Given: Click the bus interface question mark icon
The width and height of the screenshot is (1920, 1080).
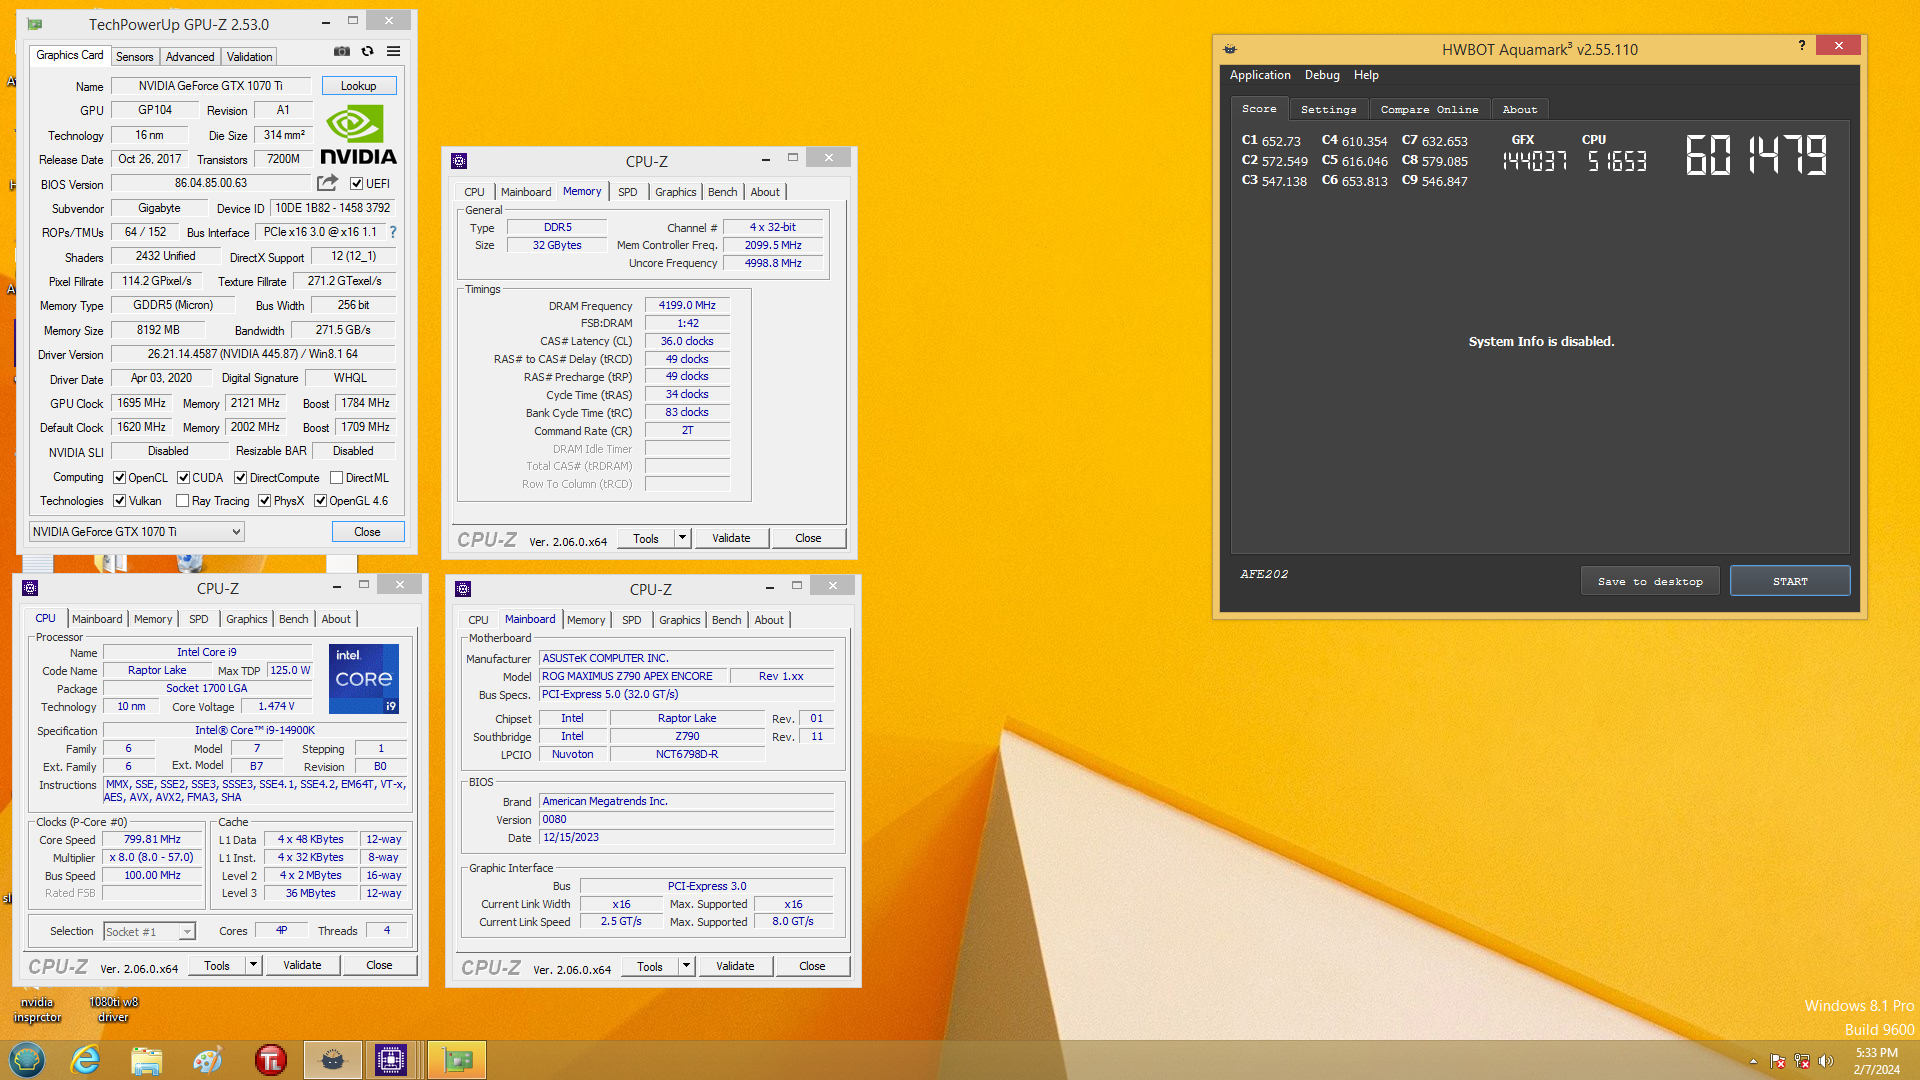Looking at the screenshot, I should point(393,232).
